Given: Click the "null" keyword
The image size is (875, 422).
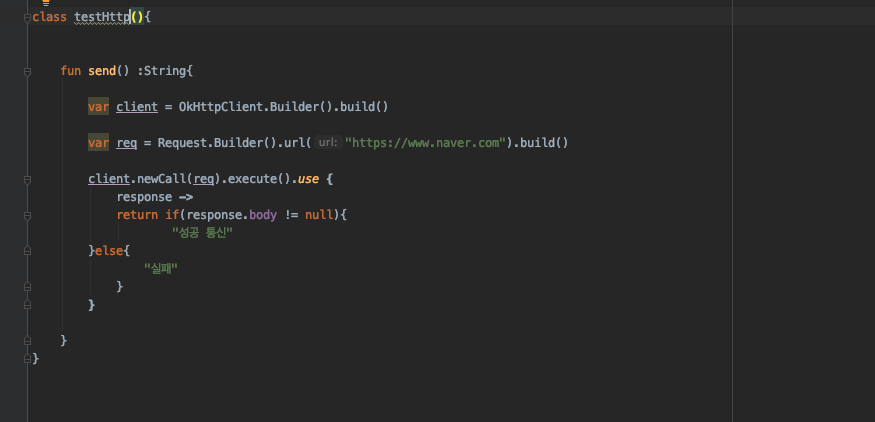Looking at the screenshot, I should pyautogui.click(x=319, y=215).
